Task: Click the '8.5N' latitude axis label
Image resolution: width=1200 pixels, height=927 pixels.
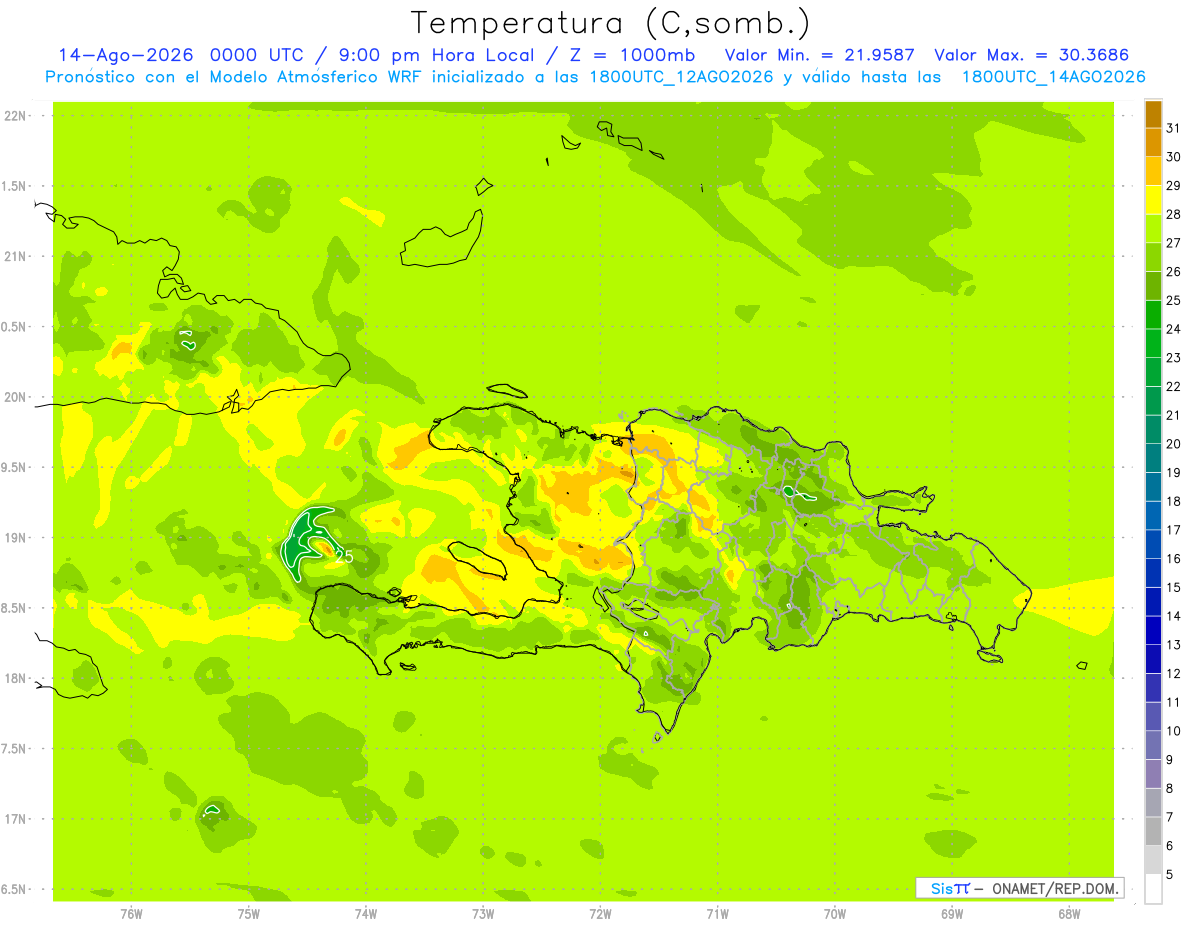Action: coord(15,608)
